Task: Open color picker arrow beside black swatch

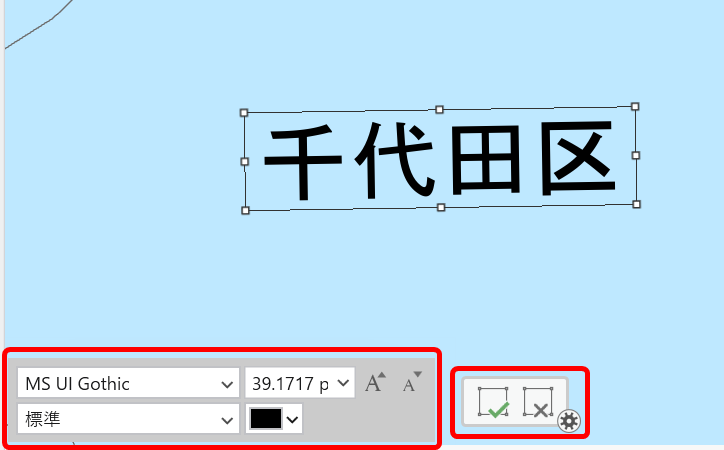Action: 292,420
